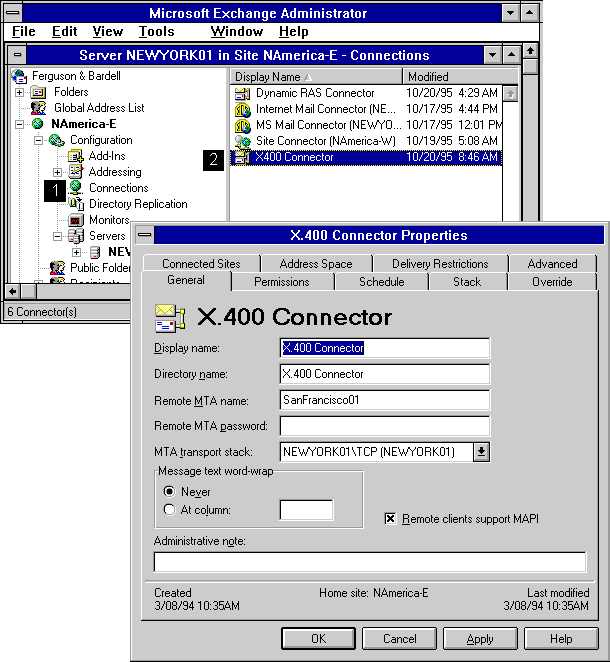Expand the NEWYORK01 server node
The width and height of the screenshot is (610, 662).
click(76, 252)
